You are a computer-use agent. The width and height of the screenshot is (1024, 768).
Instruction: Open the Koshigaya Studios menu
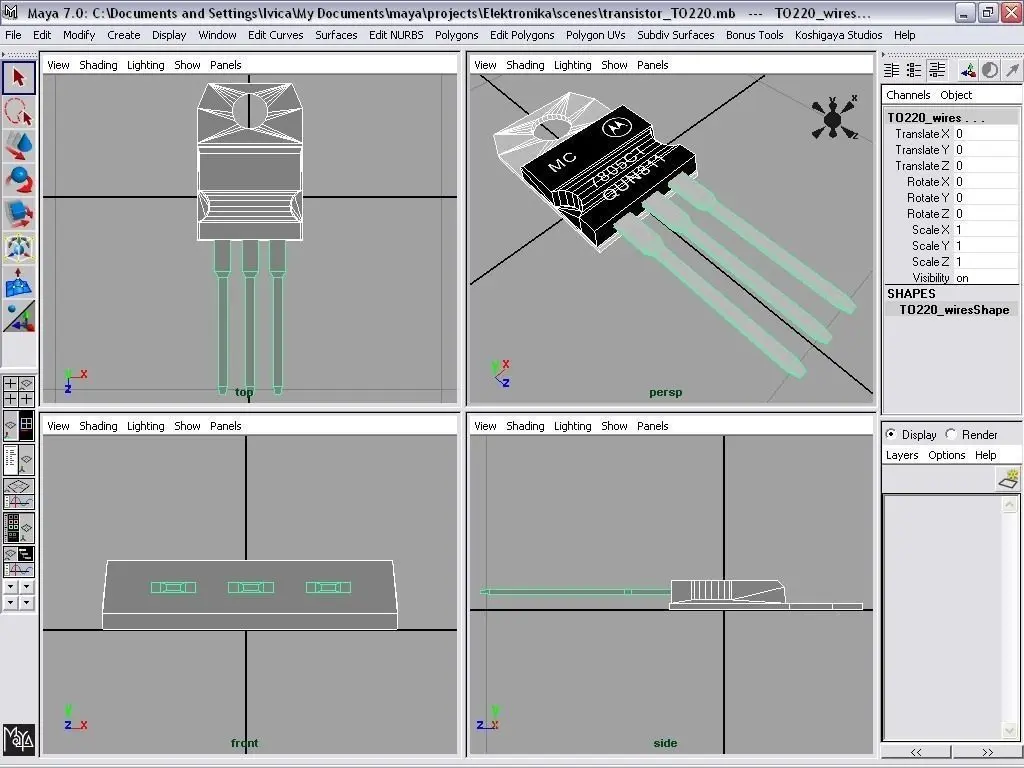coord(839,35)
